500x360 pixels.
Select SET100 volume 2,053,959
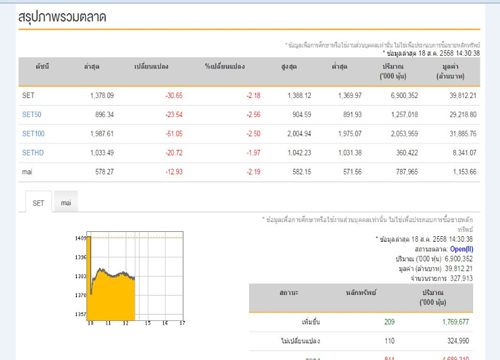404,134
